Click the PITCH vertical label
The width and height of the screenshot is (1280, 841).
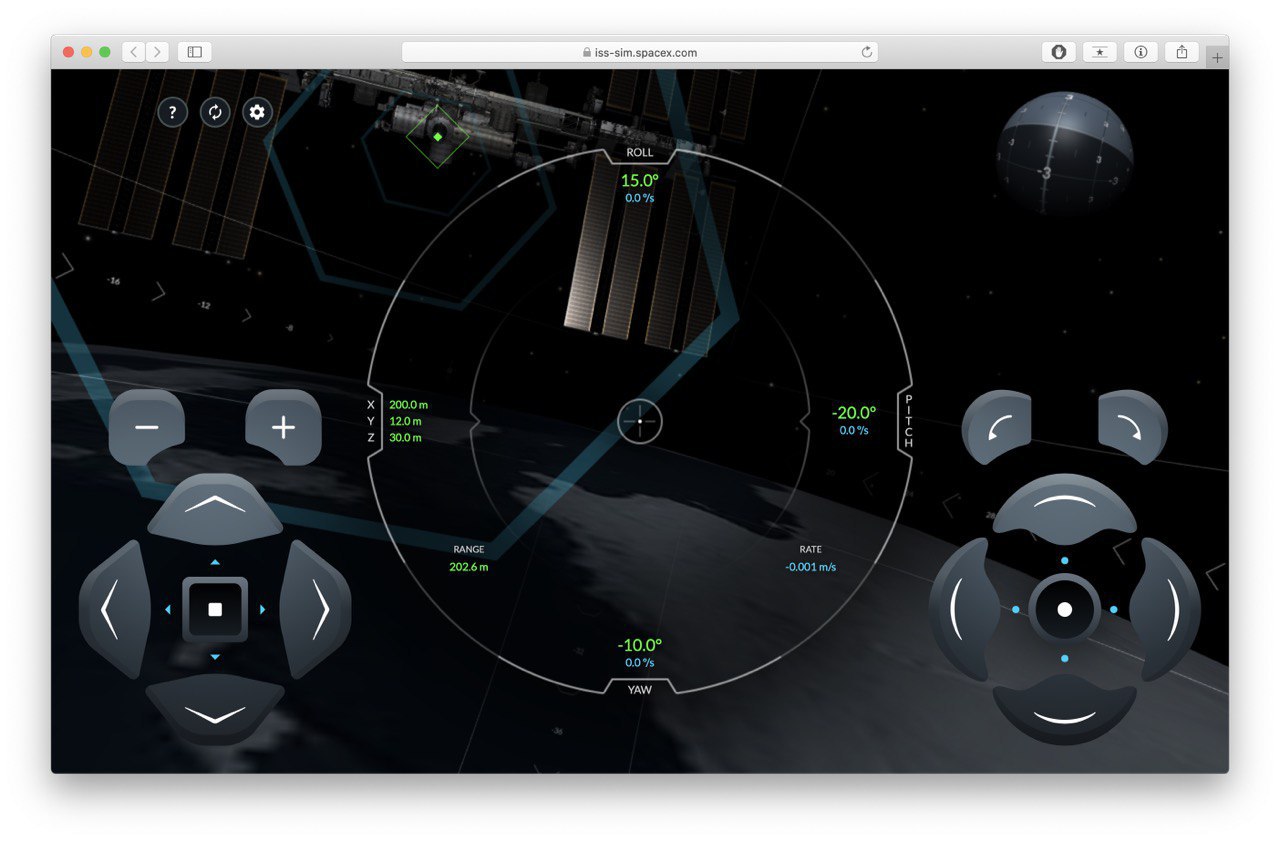pyautogui.click(x=909, y=421)
